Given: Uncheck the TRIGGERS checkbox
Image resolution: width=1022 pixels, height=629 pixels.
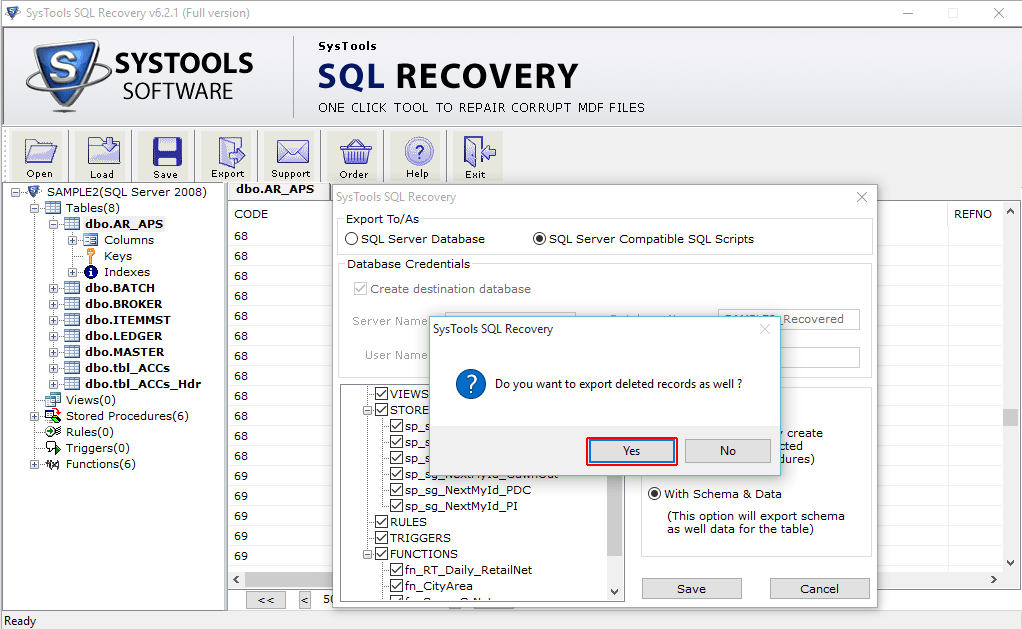Looking at the screenshot, I should pyautogui.click(x=381, y=537).
